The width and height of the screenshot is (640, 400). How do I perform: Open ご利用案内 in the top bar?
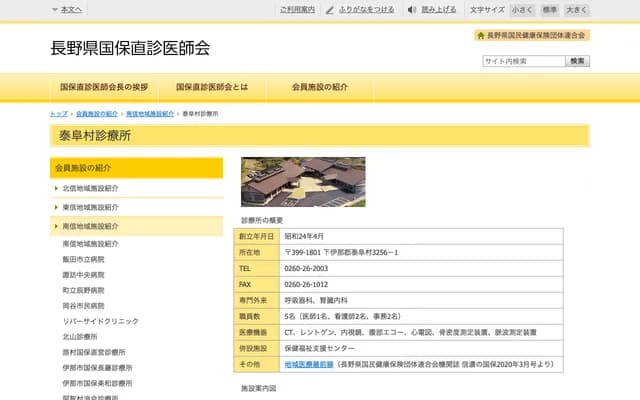tap(297, 9)
